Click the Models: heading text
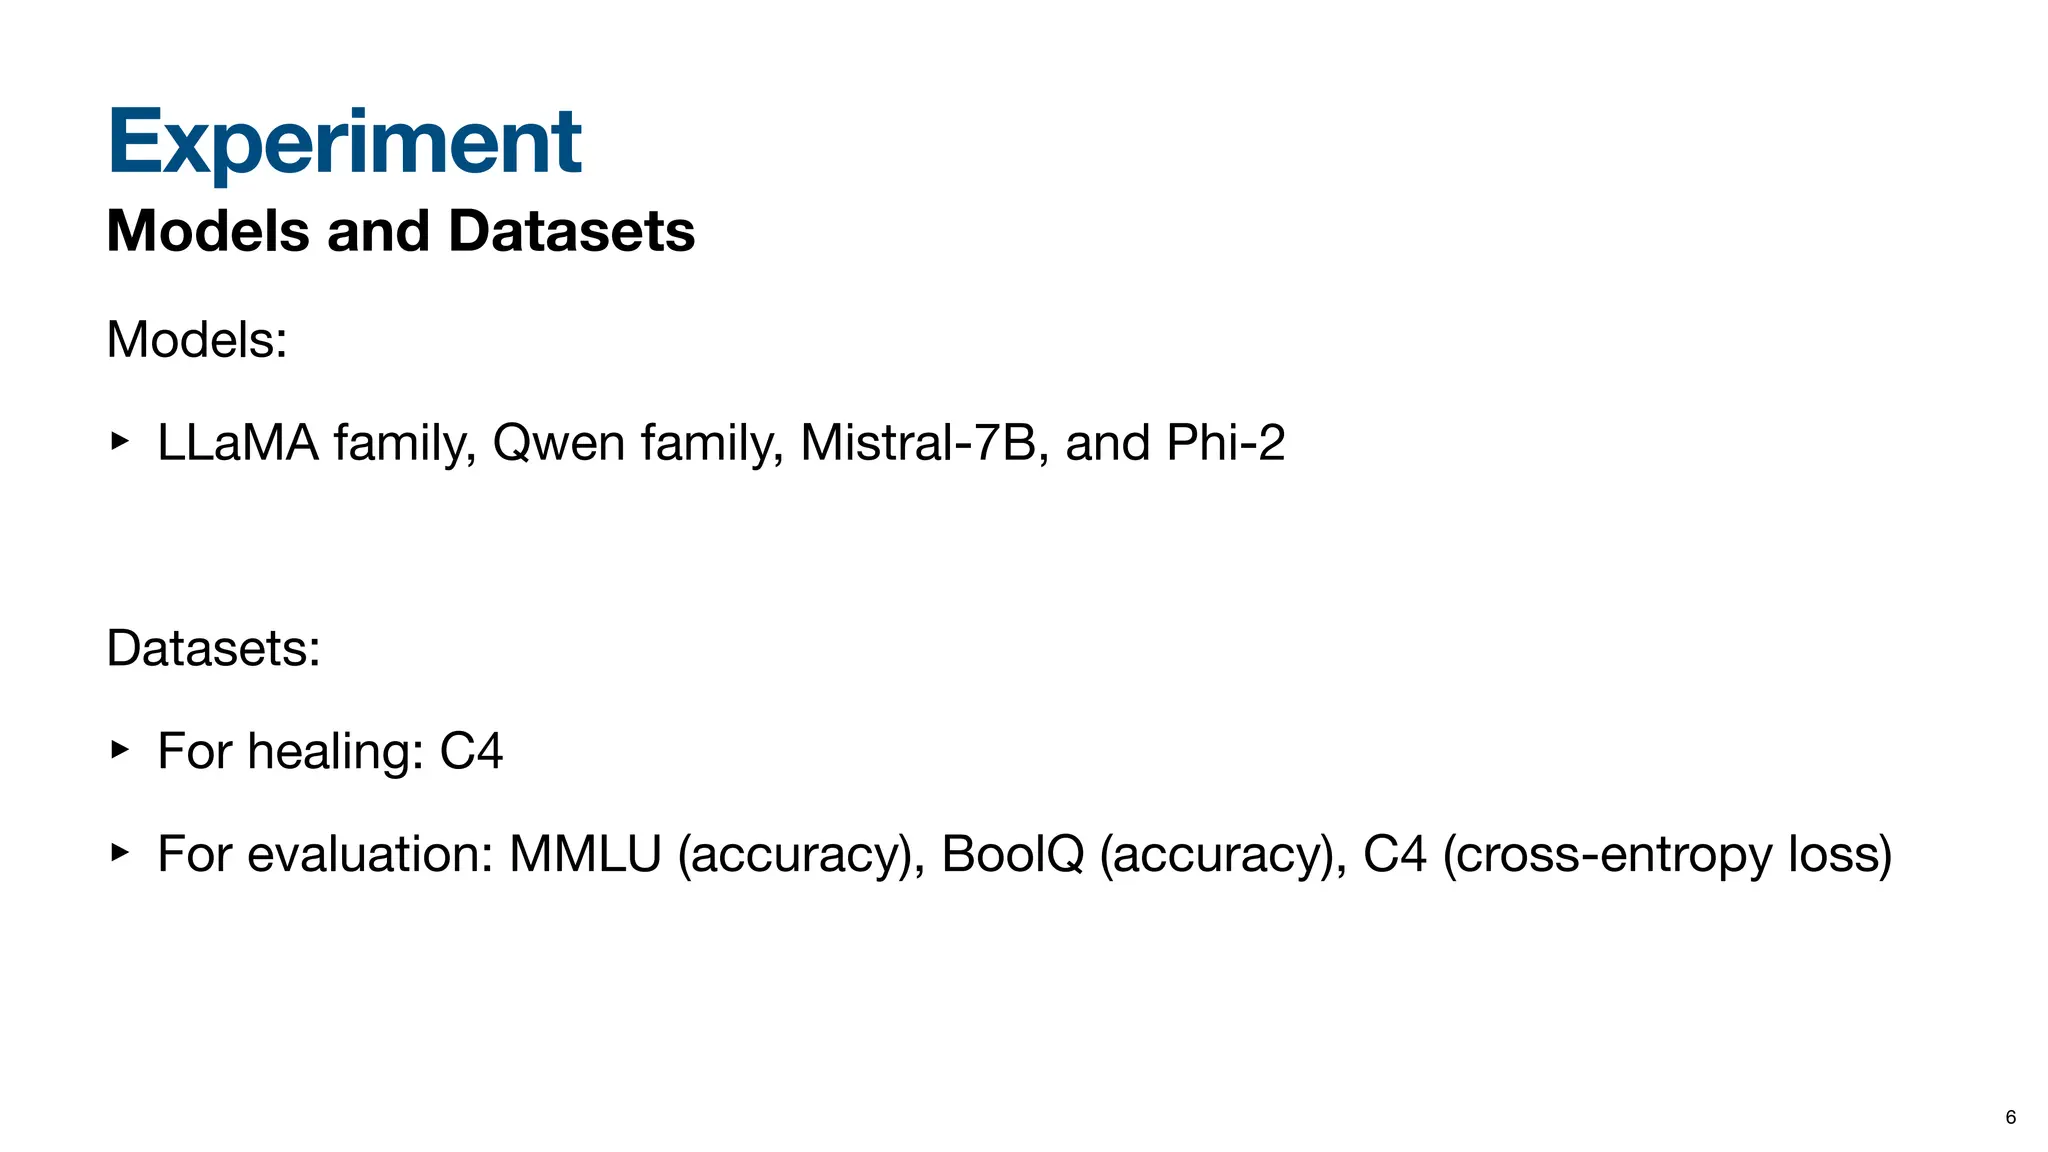This screenshot has width=2048, height=1152. [x=197, y=340]
